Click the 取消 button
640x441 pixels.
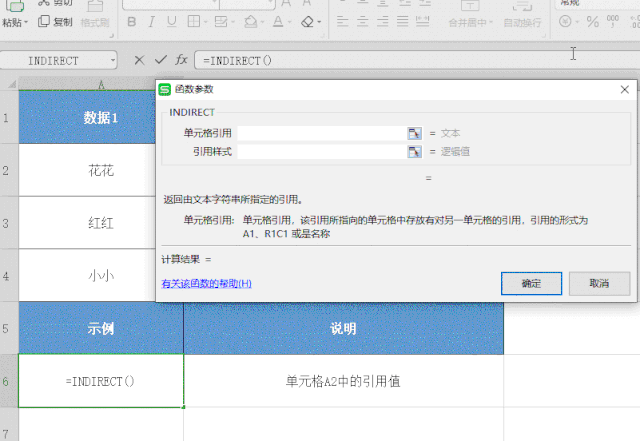(x=600, y=283)
